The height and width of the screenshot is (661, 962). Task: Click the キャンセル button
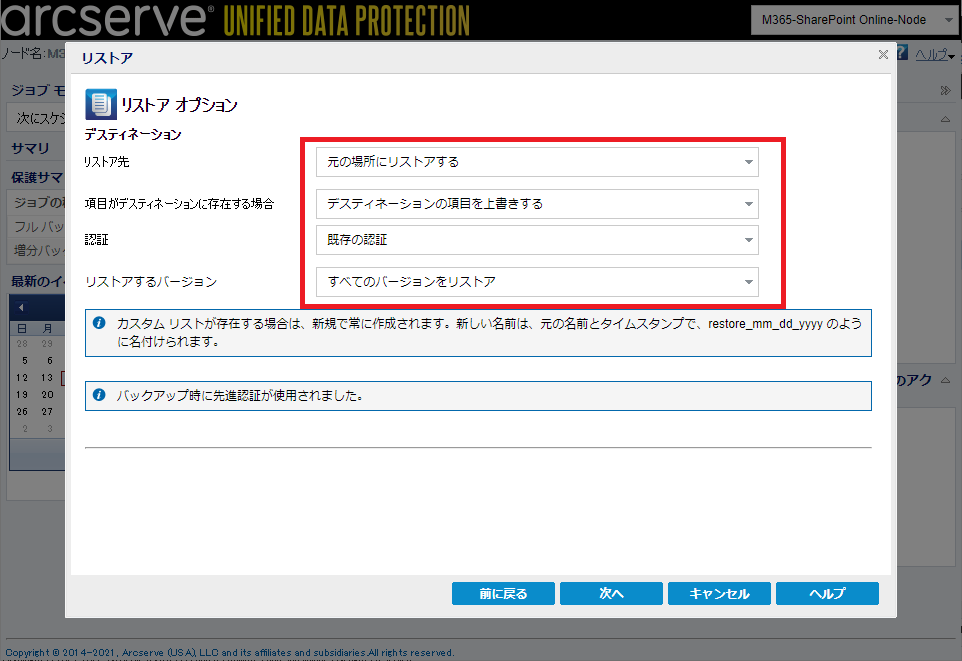pyautogui.click(x=719, y=593)
